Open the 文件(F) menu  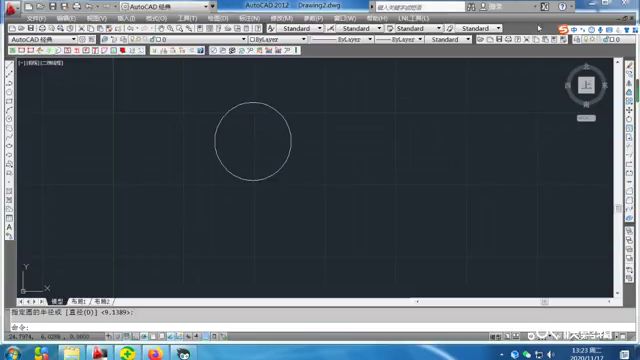36,18
